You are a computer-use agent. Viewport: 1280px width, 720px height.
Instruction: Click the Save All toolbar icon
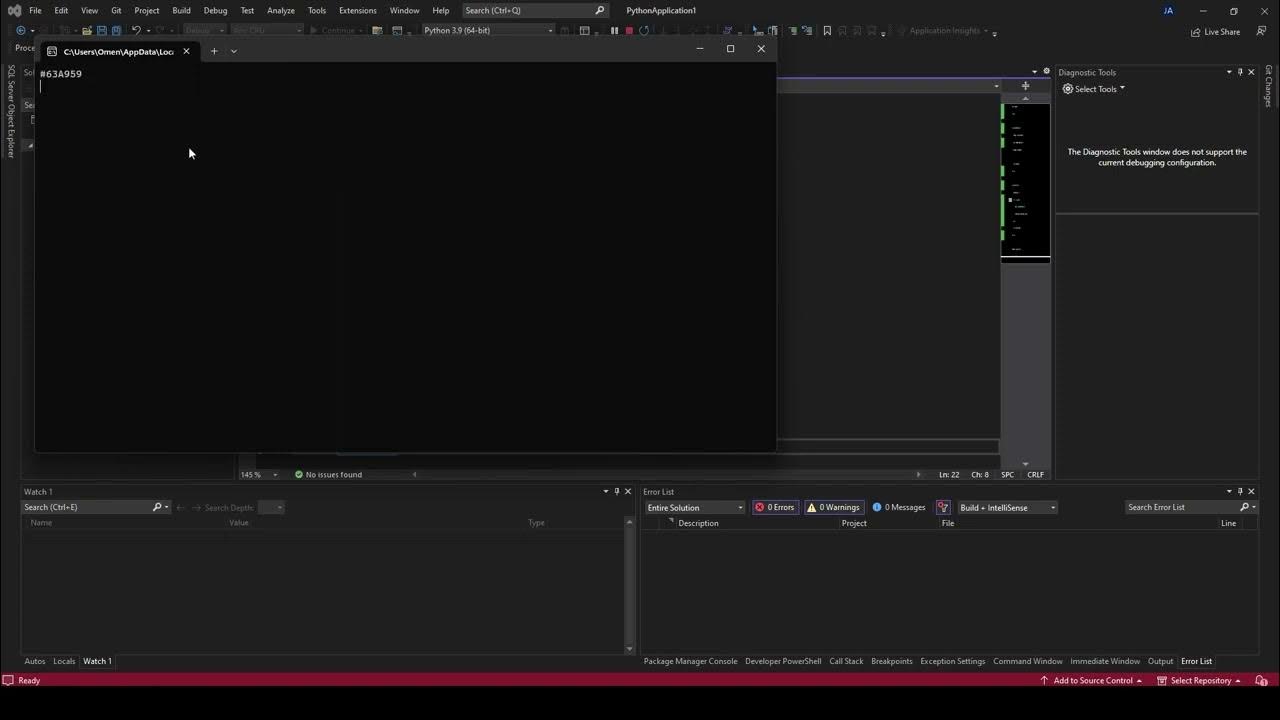click(x=116, y=30)
